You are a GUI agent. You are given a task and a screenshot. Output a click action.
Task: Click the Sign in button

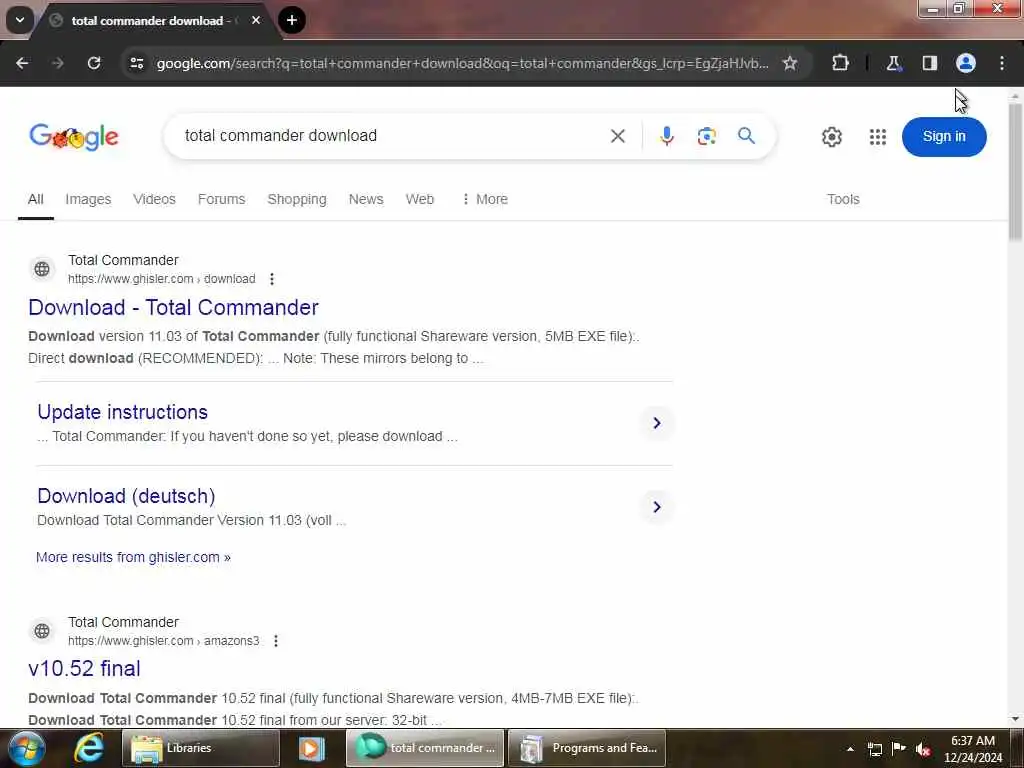(x=944, y=136)
